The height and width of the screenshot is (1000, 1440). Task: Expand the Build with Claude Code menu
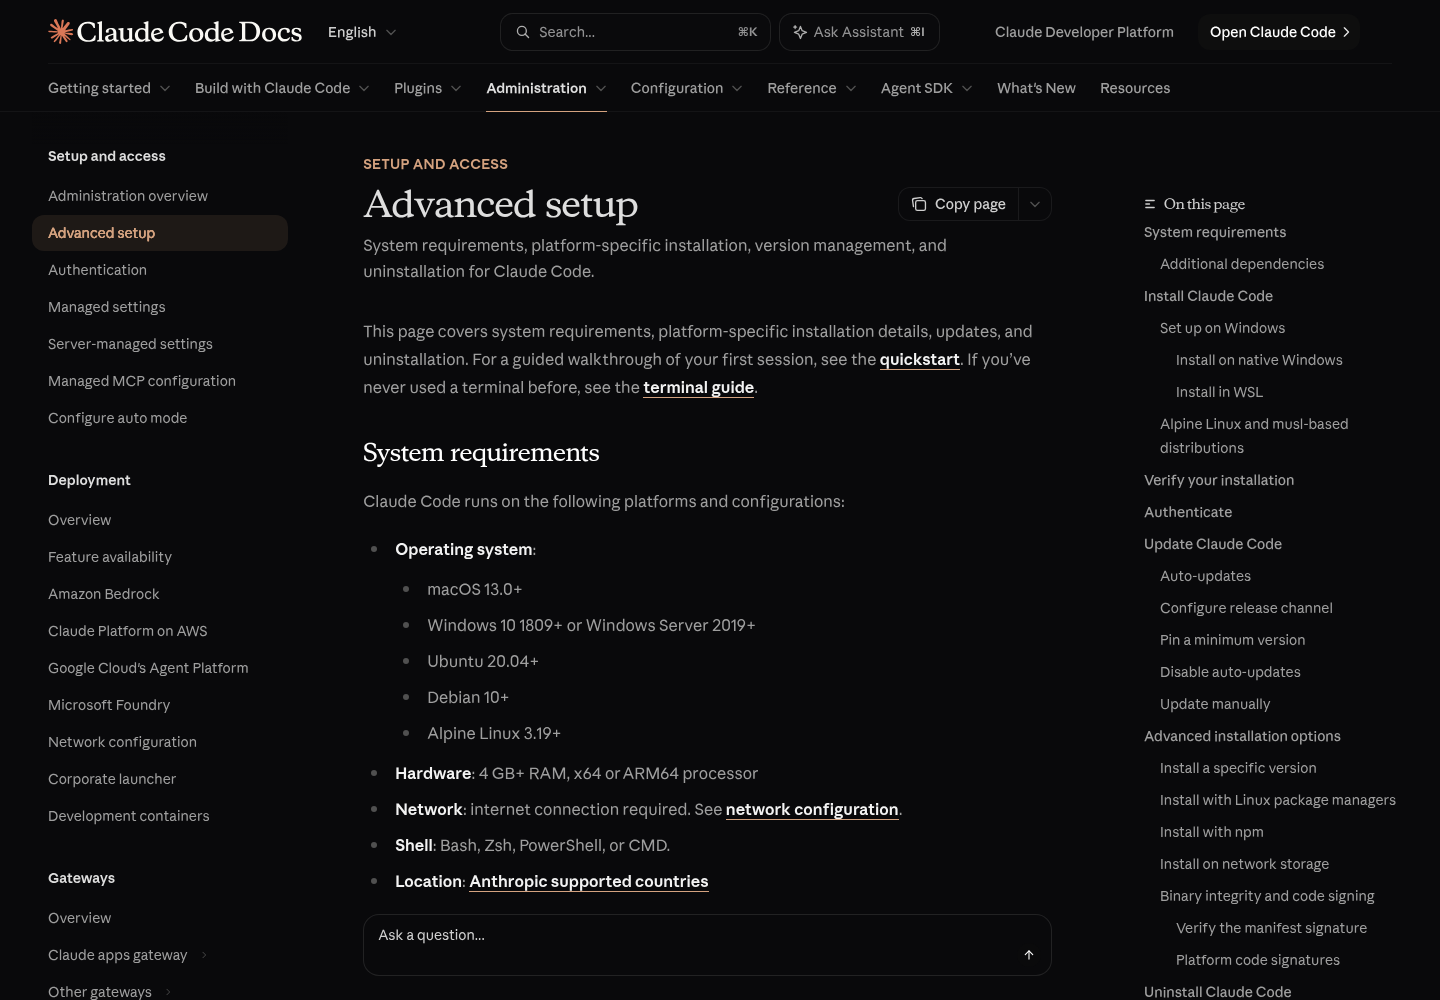[x=282, y=88]
